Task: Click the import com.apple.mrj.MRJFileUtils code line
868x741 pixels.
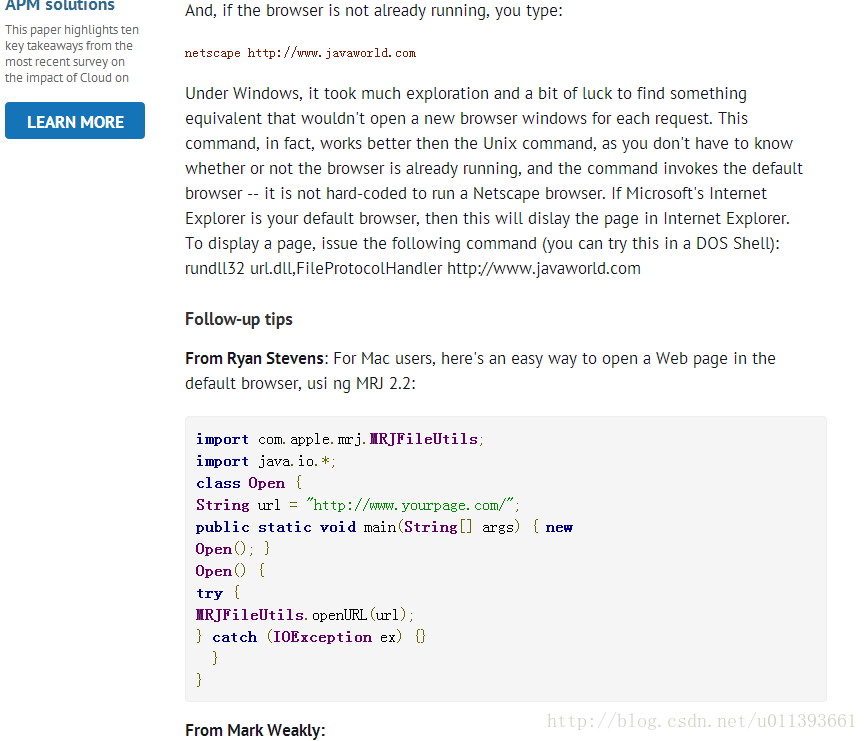Action: pos(339,439)
